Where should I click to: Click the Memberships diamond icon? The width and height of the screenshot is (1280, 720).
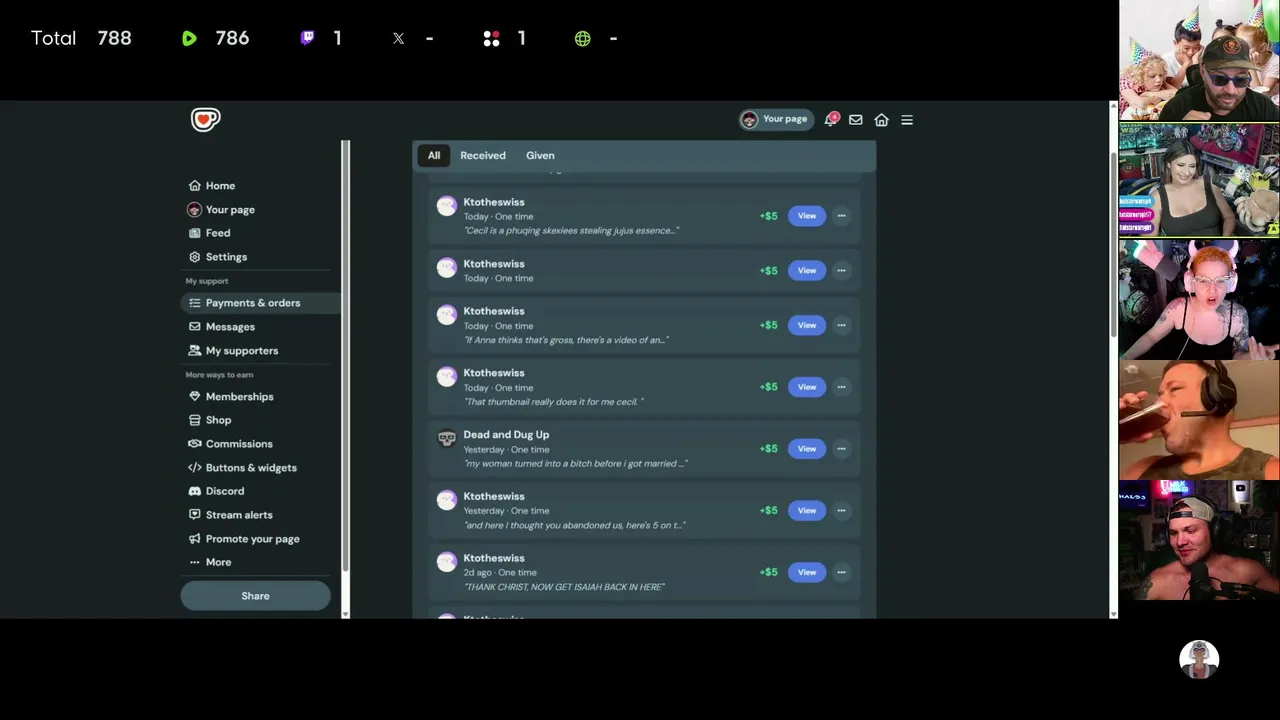[195, 397]
